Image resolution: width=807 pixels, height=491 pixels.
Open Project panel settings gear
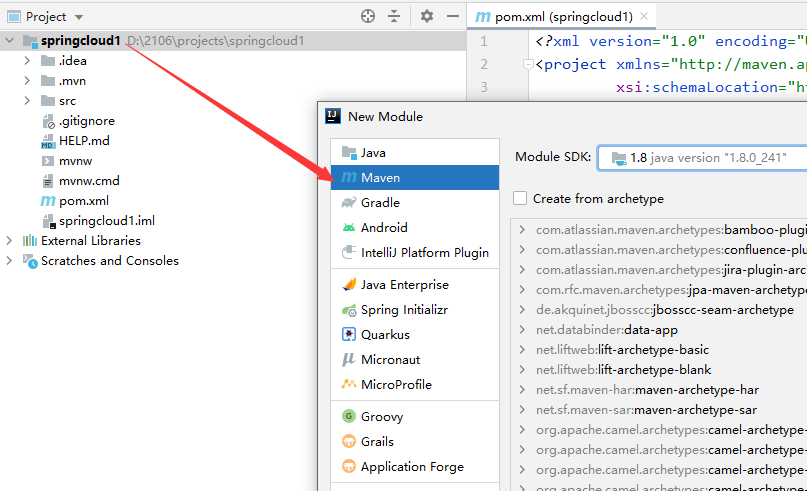pos(427,16)
